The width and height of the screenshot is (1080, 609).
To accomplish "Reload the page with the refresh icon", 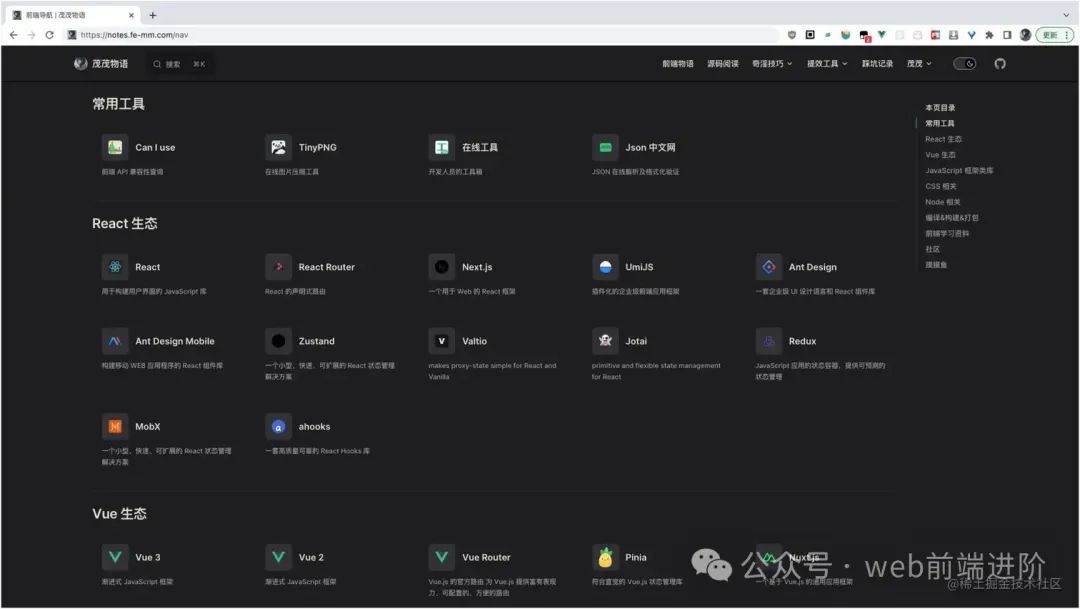I will [x=50, y=35].
